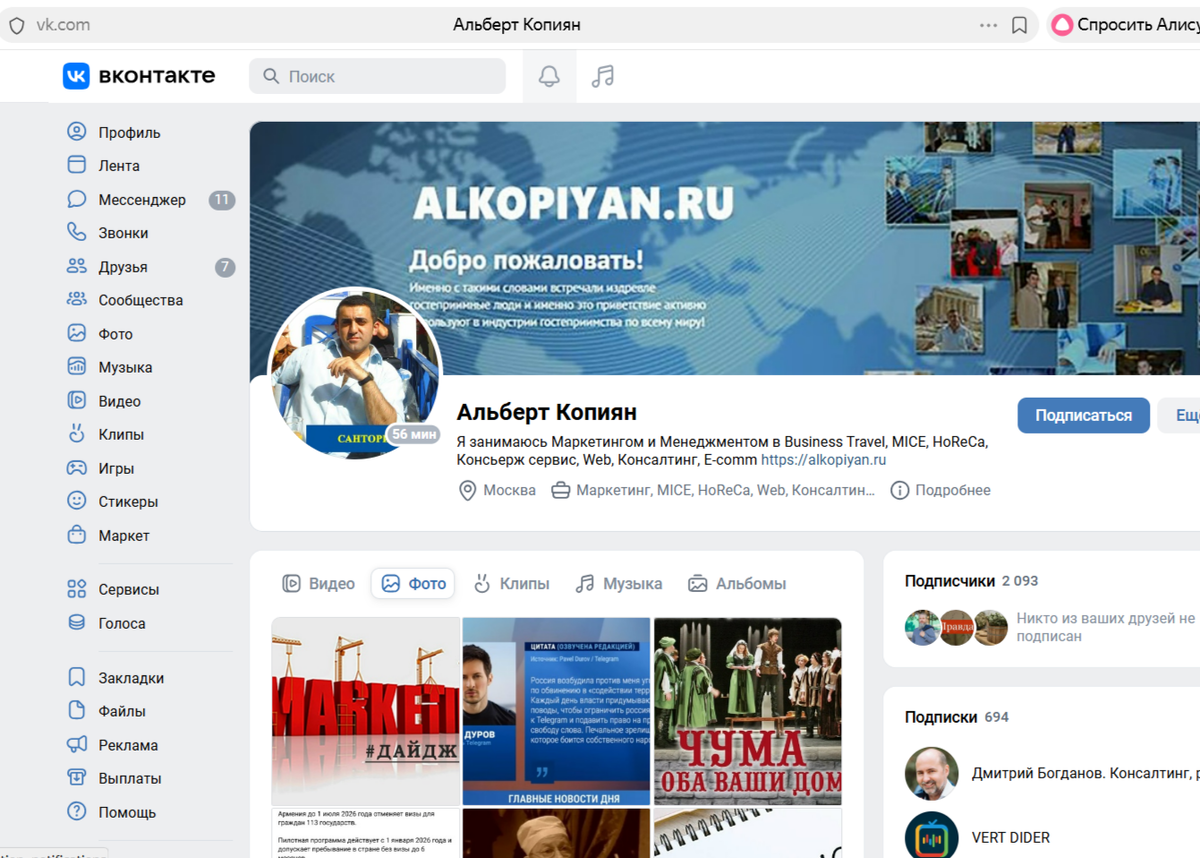The width and height of the screenshot is (1200, 858).
Task: Click the Подписаться button
Action: 1083,415
